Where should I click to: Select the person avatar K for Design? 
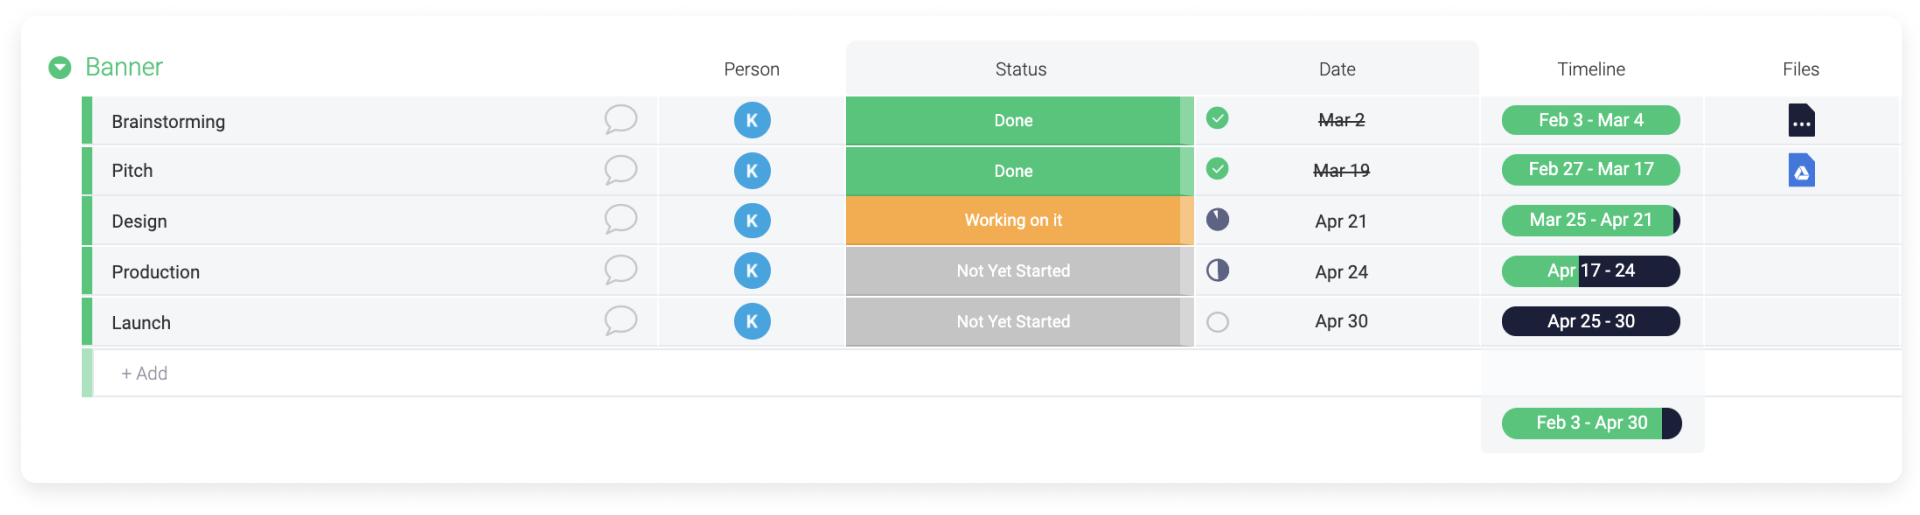[752, 221]
